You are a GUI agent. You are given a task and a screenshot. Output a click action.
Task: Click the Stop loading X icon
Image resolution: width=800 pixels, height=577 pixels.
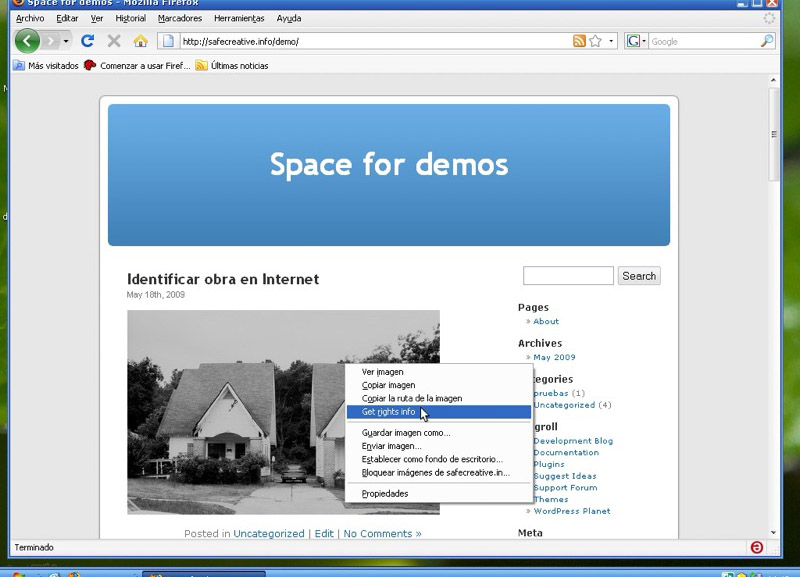point(114,41)
